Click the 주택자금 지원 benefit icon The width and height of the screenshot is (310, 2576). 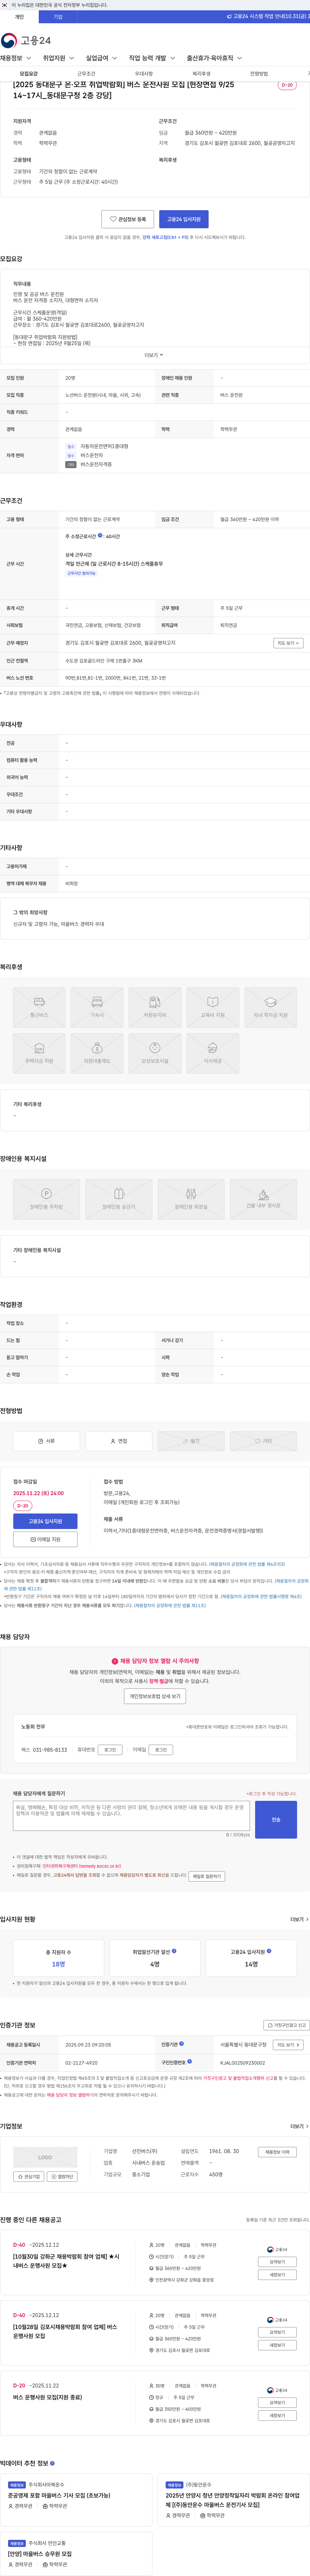(39, 1053)
